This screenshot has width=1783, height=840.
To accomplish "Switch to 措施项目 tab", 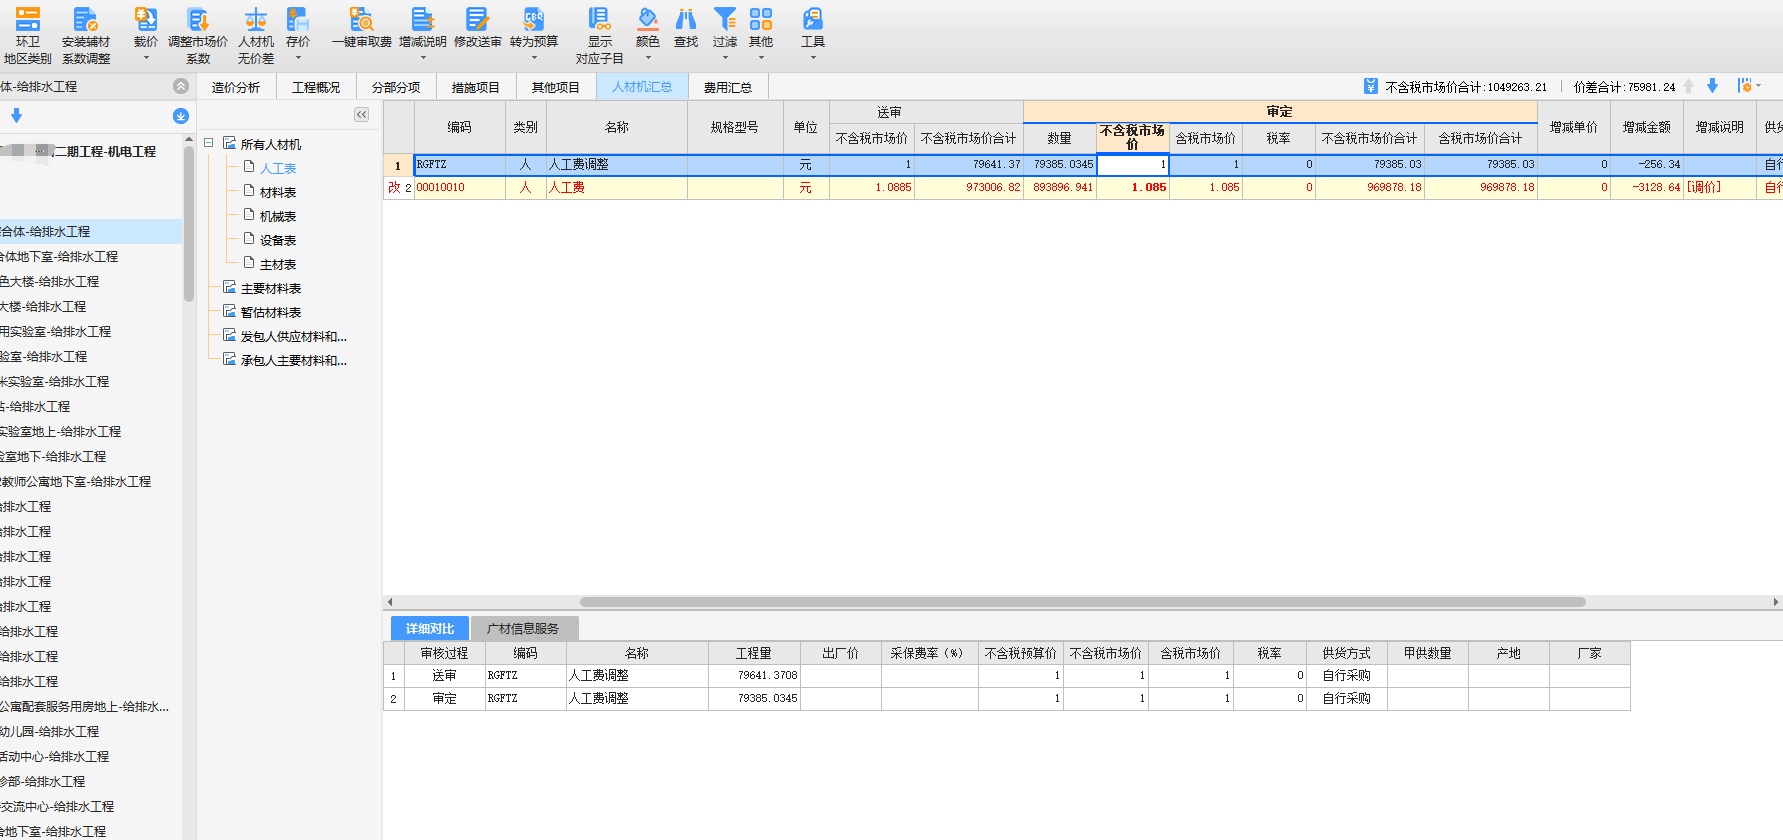I will point(476,87).
